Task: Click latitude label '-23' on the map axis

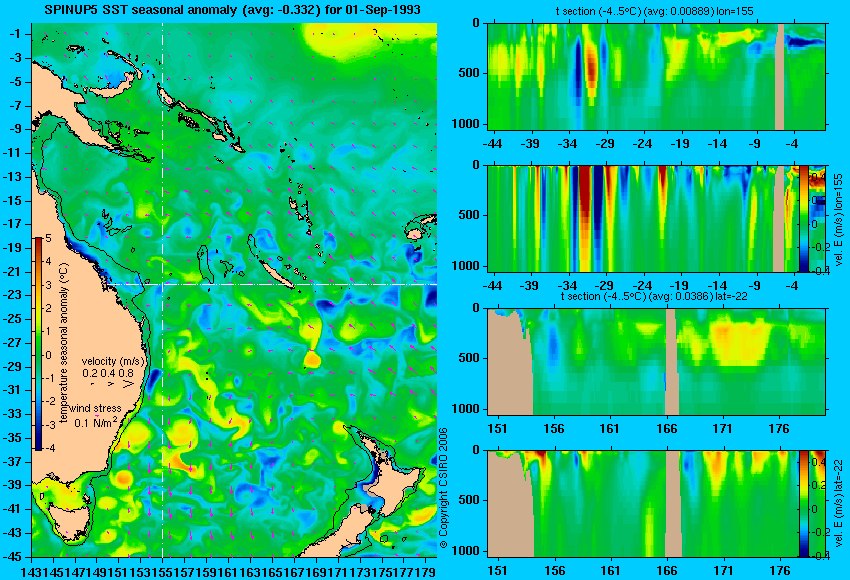Action: pos(13,295)
